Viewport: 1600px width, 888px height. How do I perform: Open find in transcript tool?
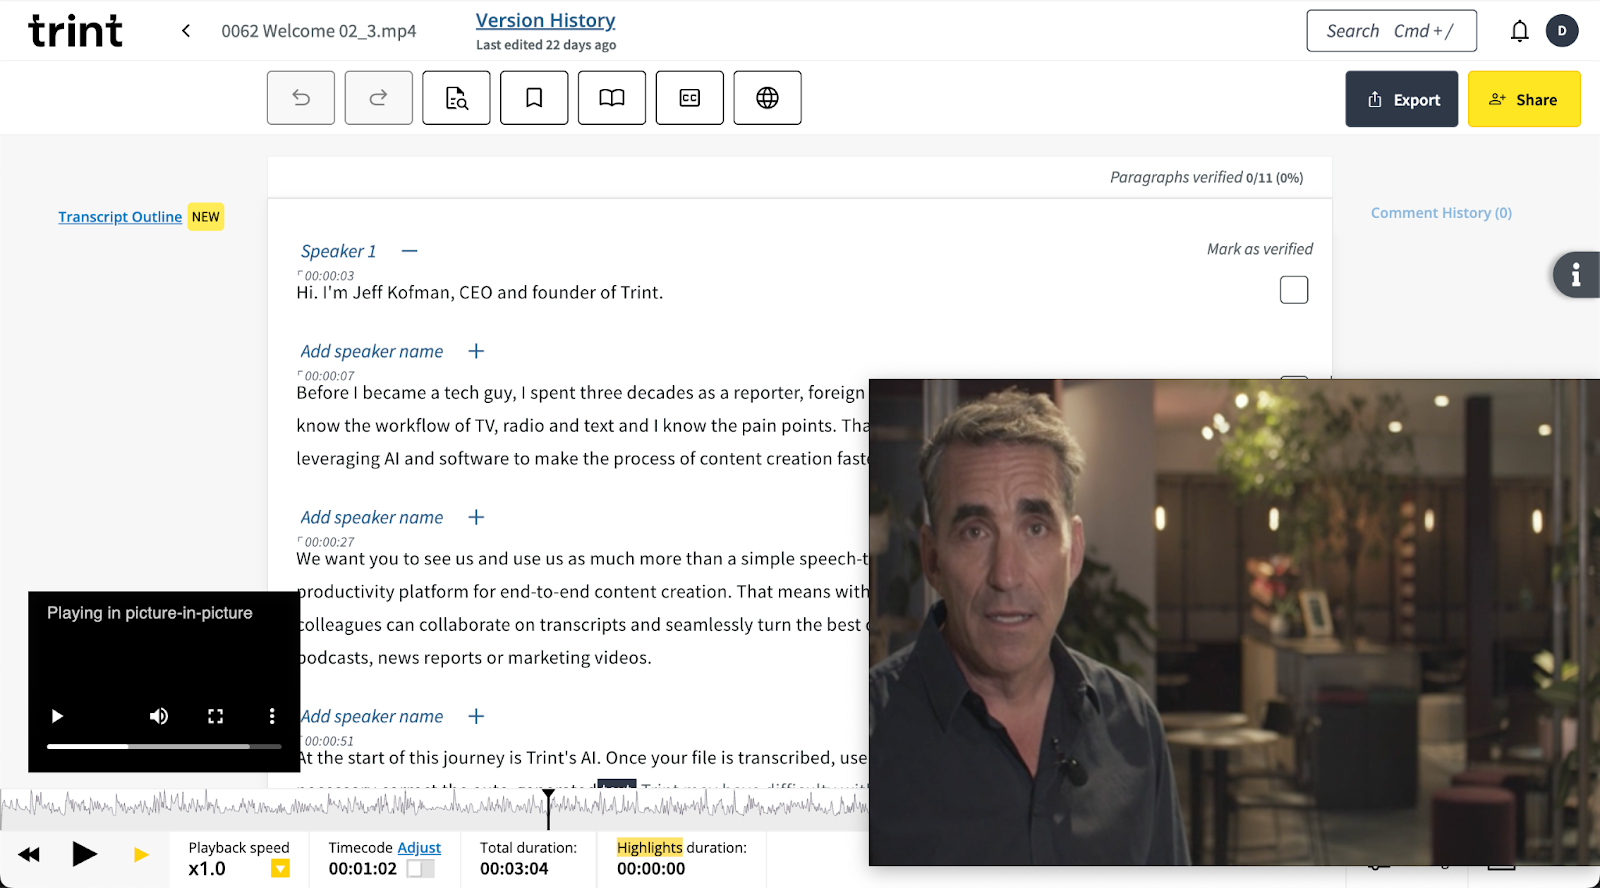click(456, 98)
